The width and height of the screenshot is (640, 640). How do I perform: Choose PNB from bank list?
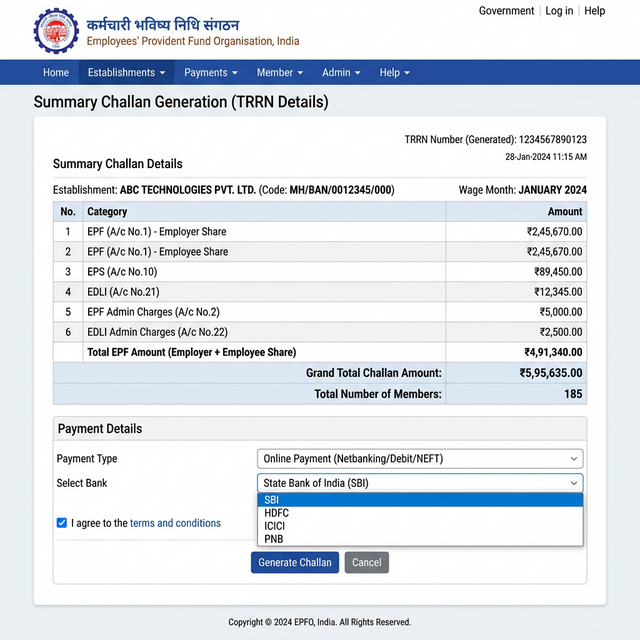click(420, 539)
